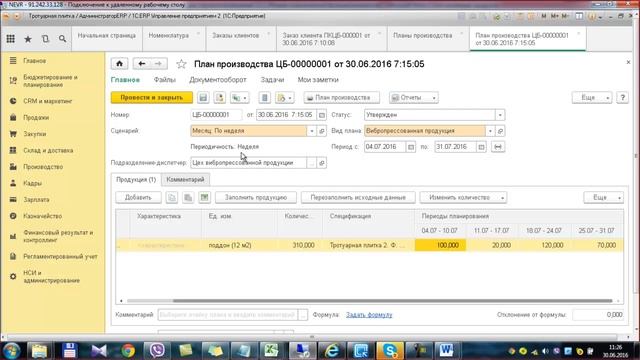Add the production plan to favorites

coord(181,64)
